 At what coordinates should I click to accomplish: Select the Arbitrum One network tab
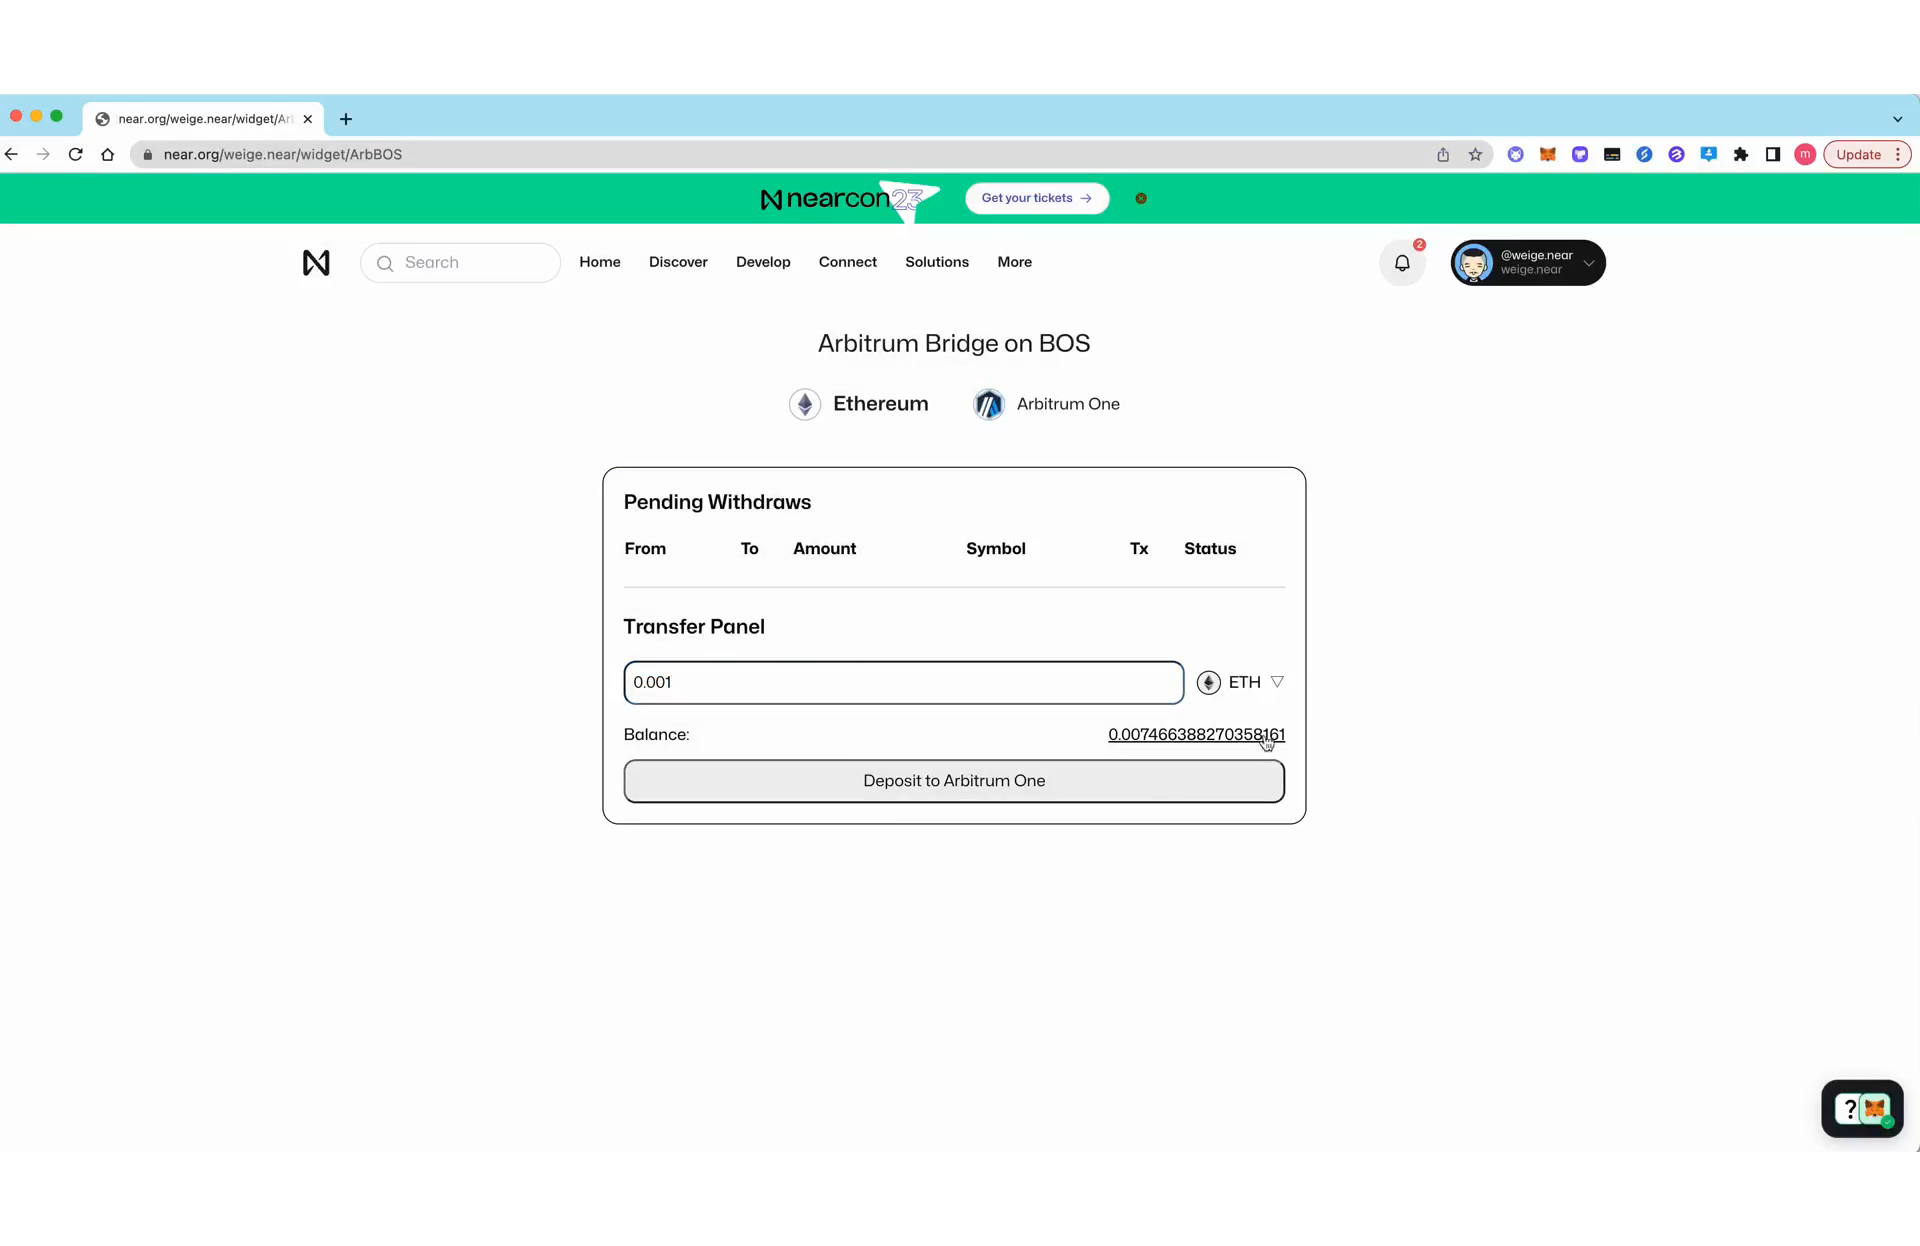pos(1047,404)
